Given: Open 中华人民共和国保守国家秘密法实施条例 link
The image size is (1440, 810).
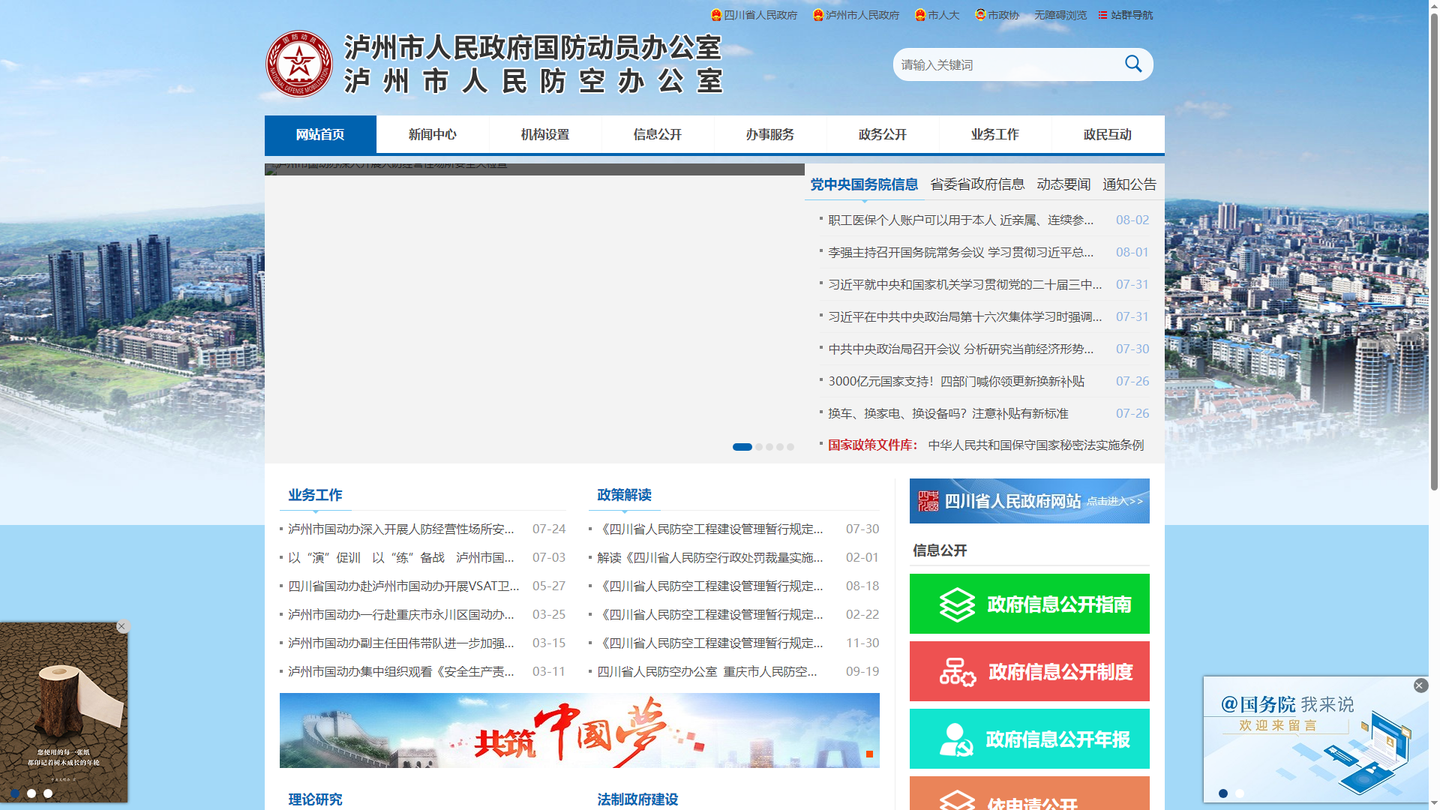Looking at the screenshot, I should tap(1036, 445).
